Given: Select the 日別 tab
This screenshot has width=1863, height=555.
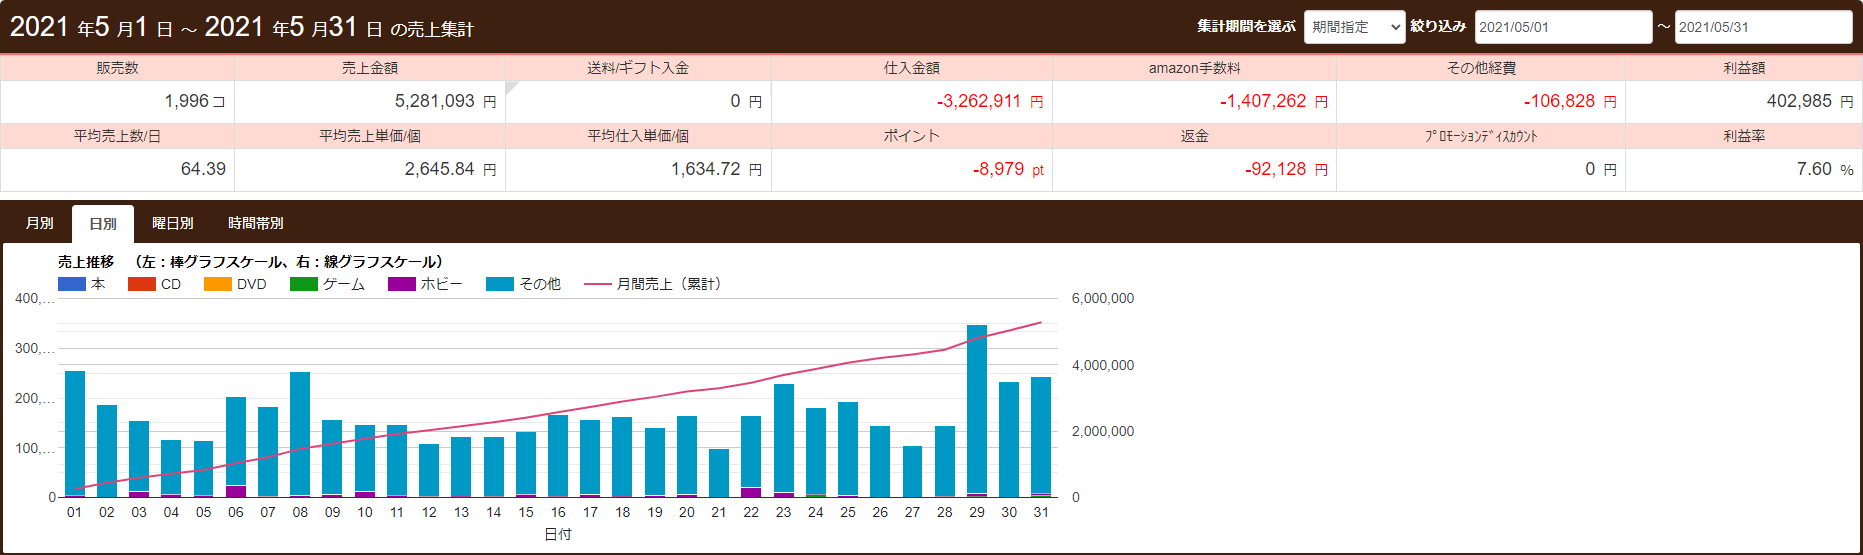Looking at the screenshot, I should 103,224.
